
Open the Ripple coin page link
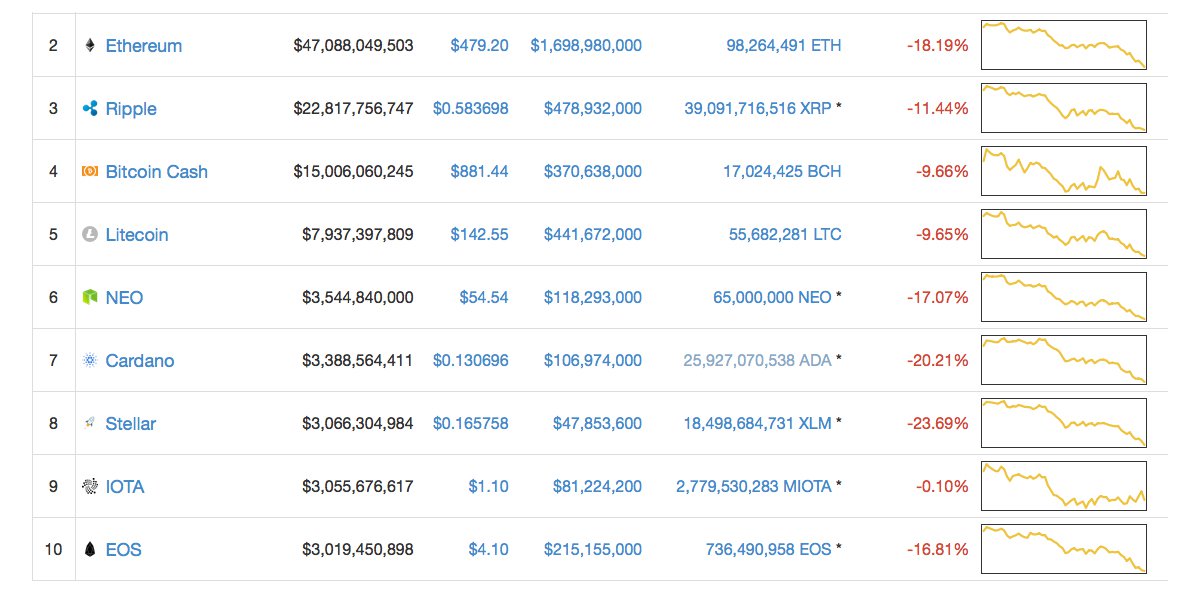pos(131,108)
